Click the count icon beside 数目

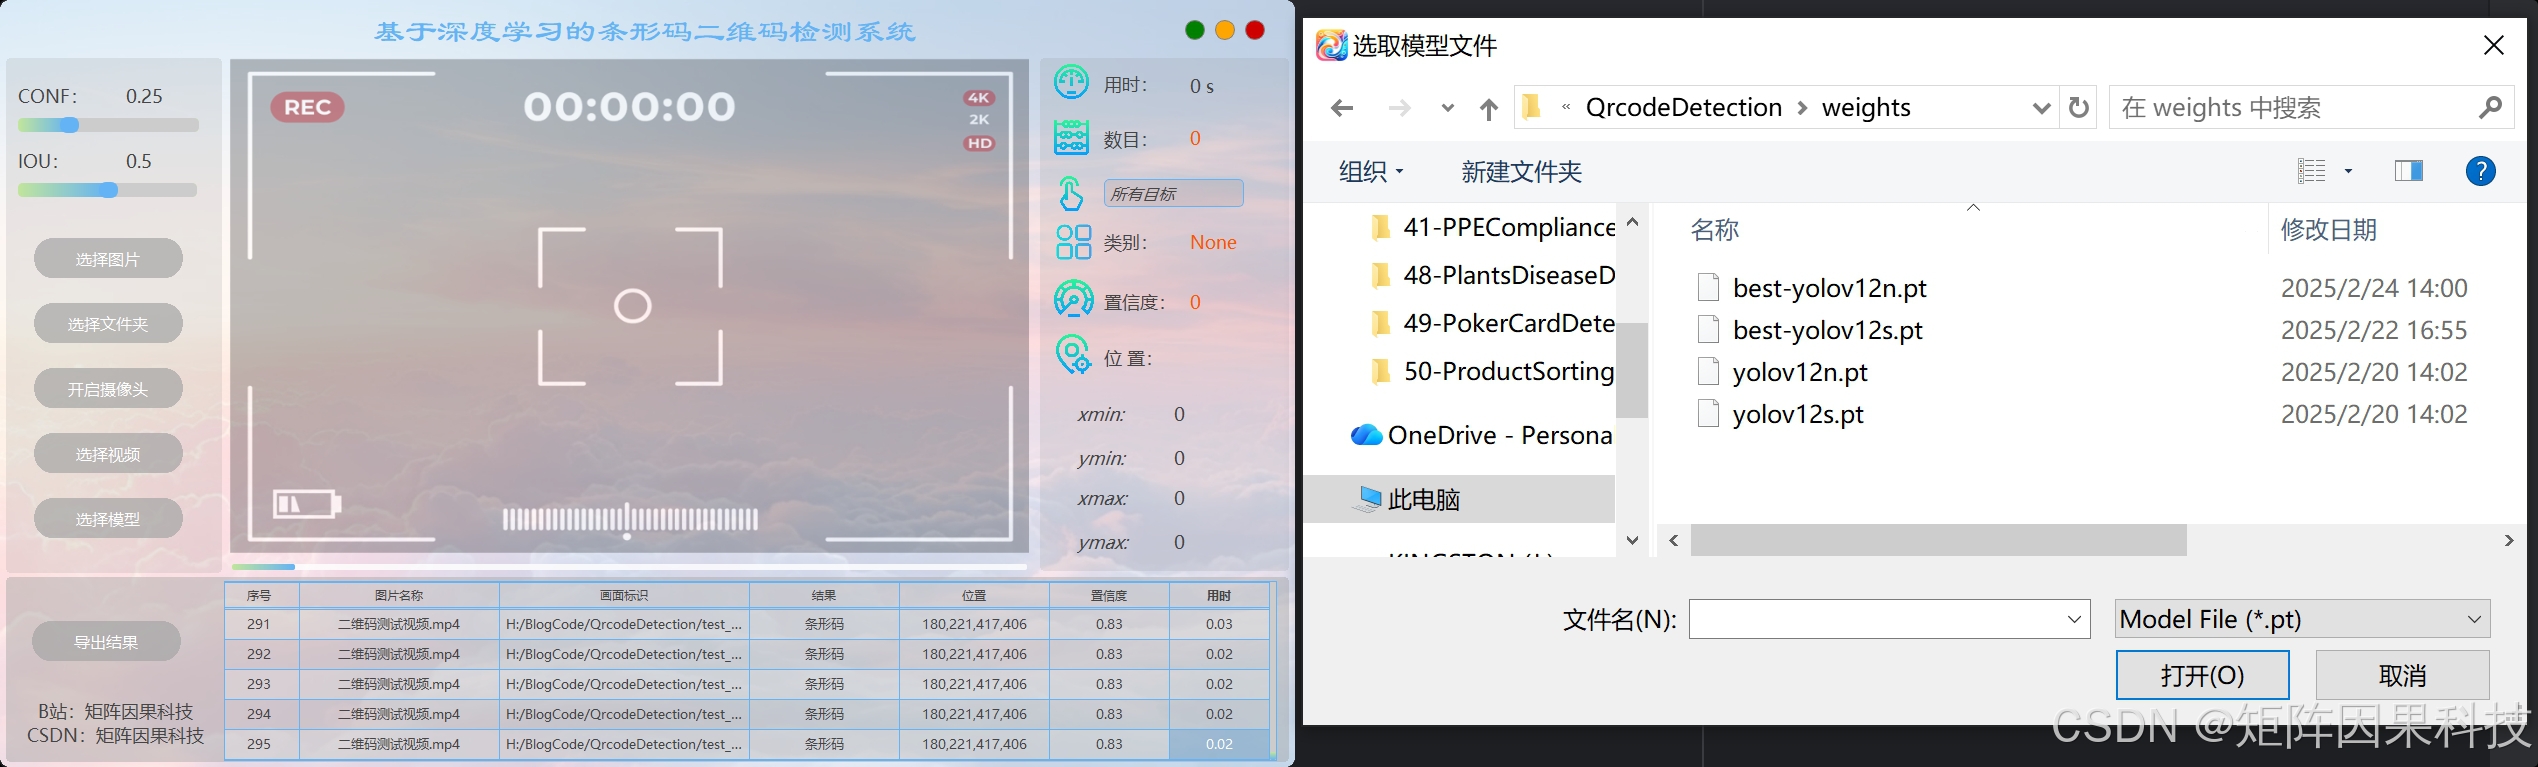(x=1071, y=137)
